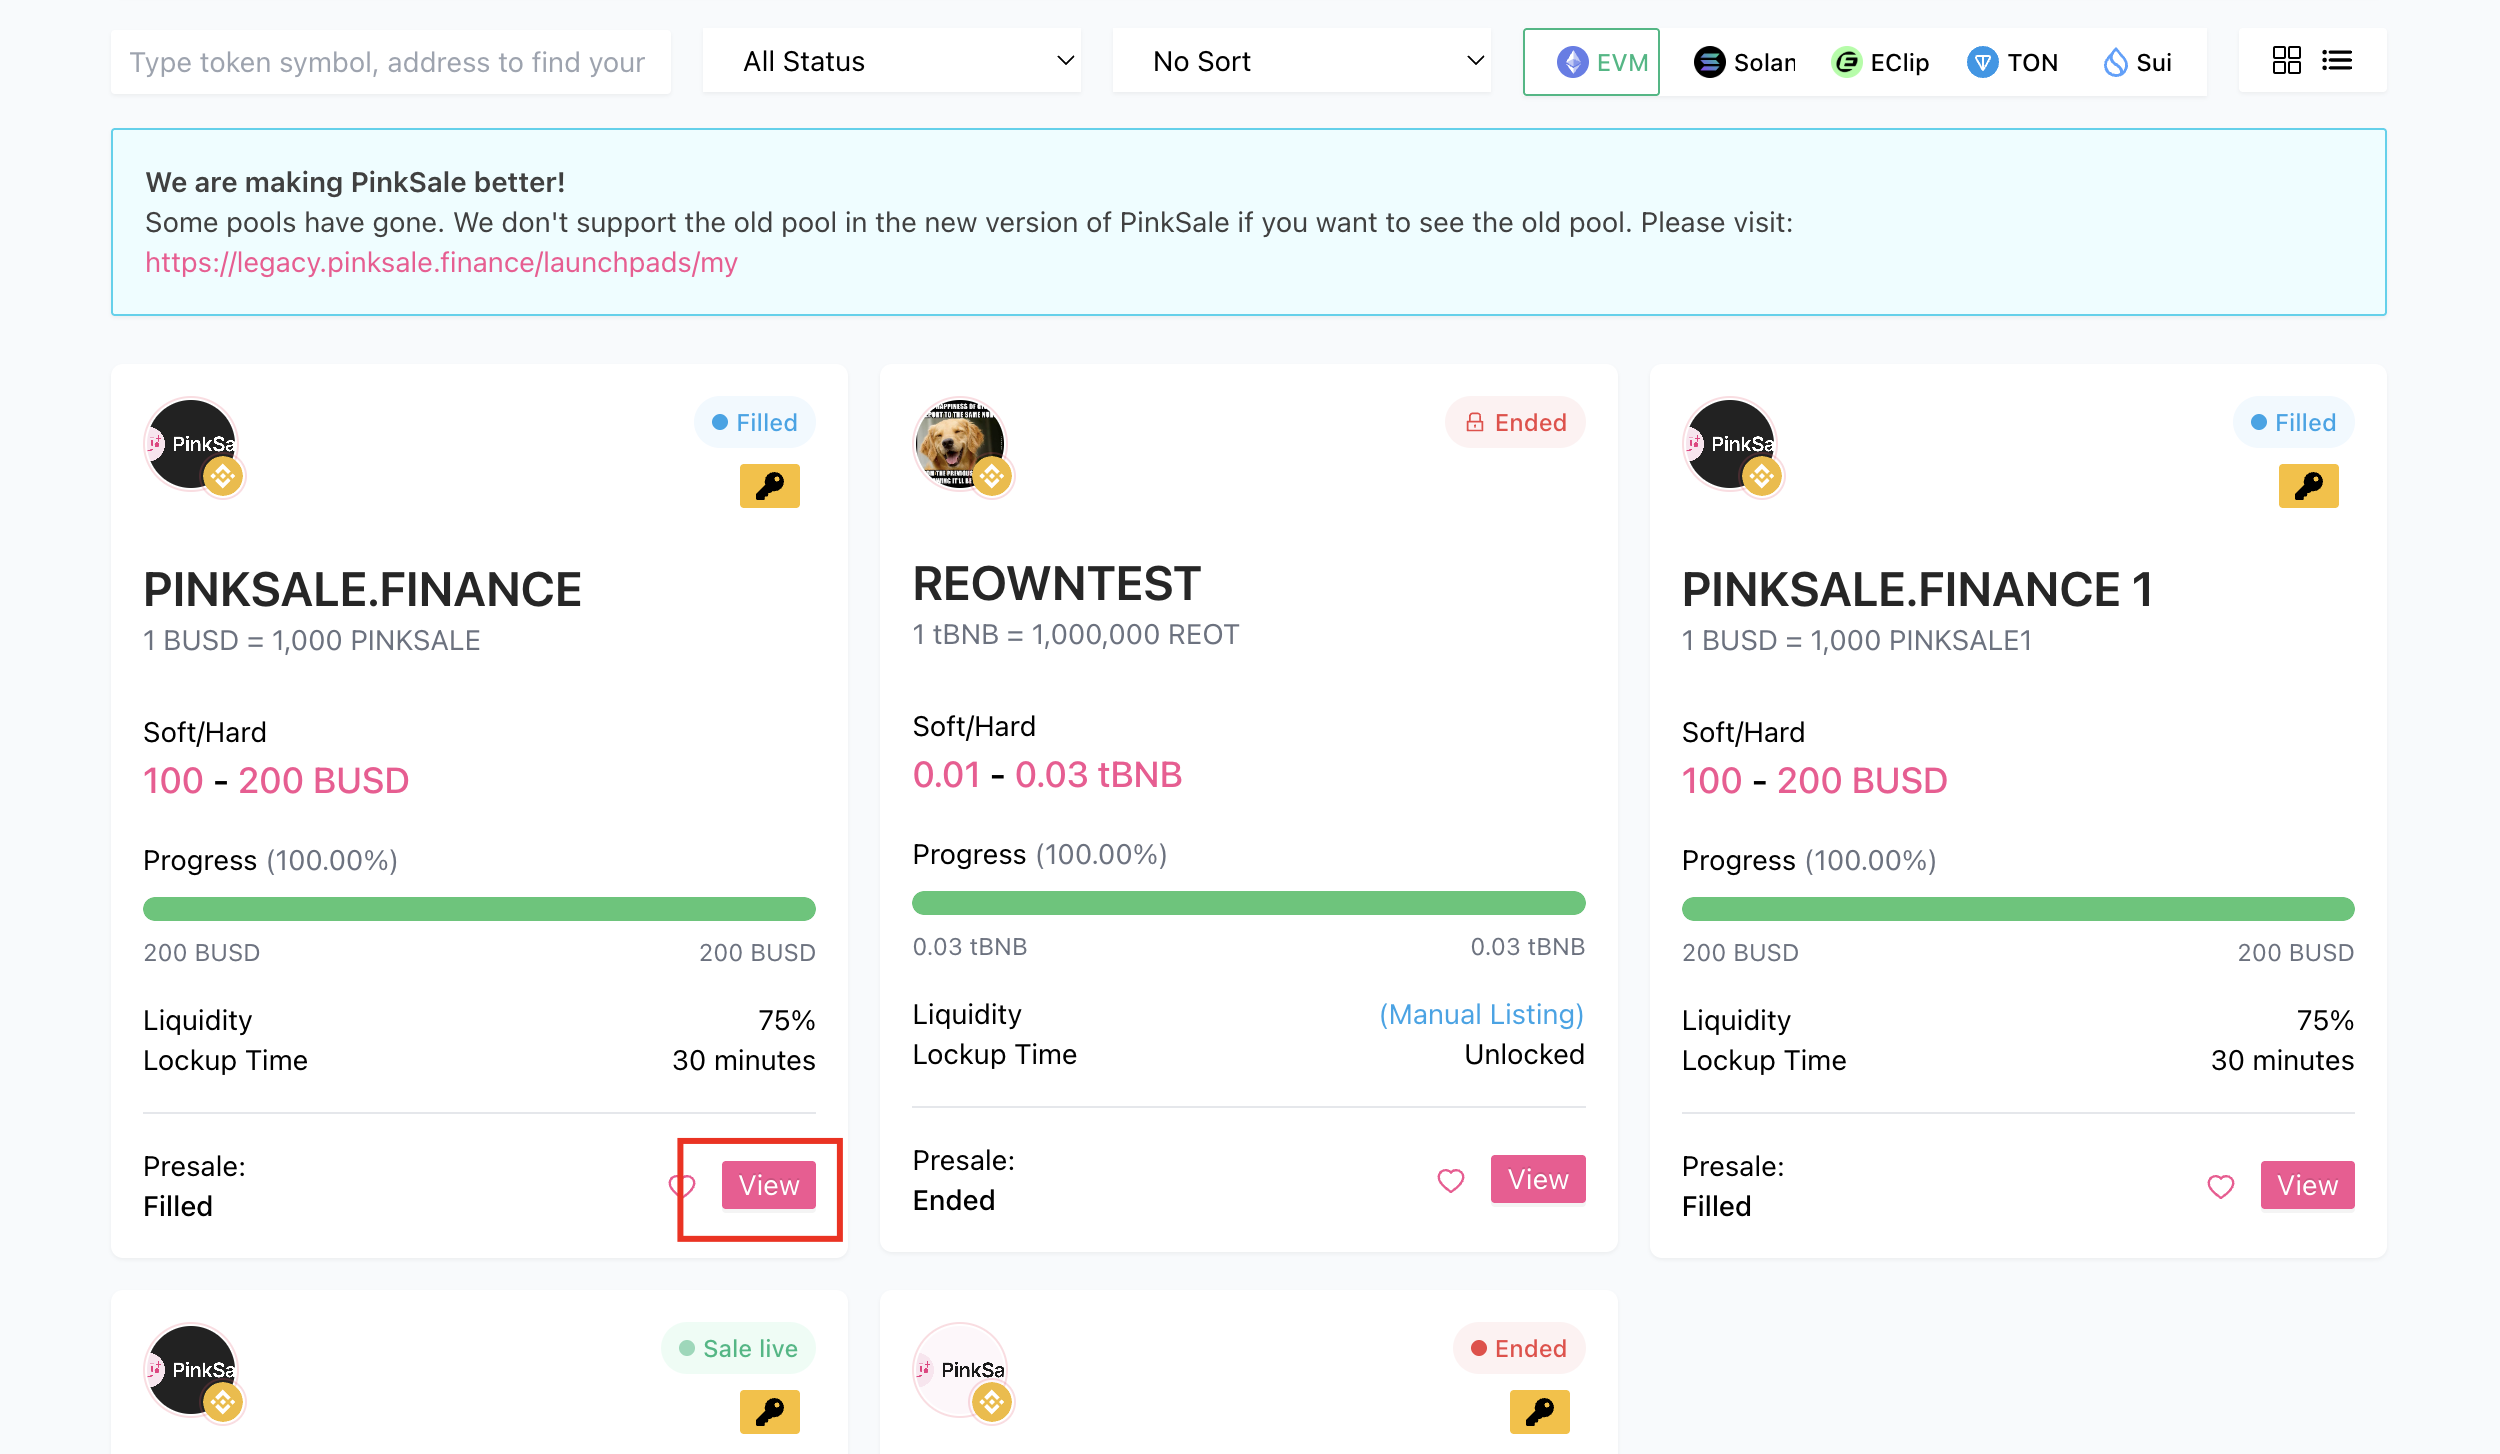Click the key icon on Sale live card
Image resolution: width=2500 pixels, height=1454 pixels.
click(x=769, y=1412)
